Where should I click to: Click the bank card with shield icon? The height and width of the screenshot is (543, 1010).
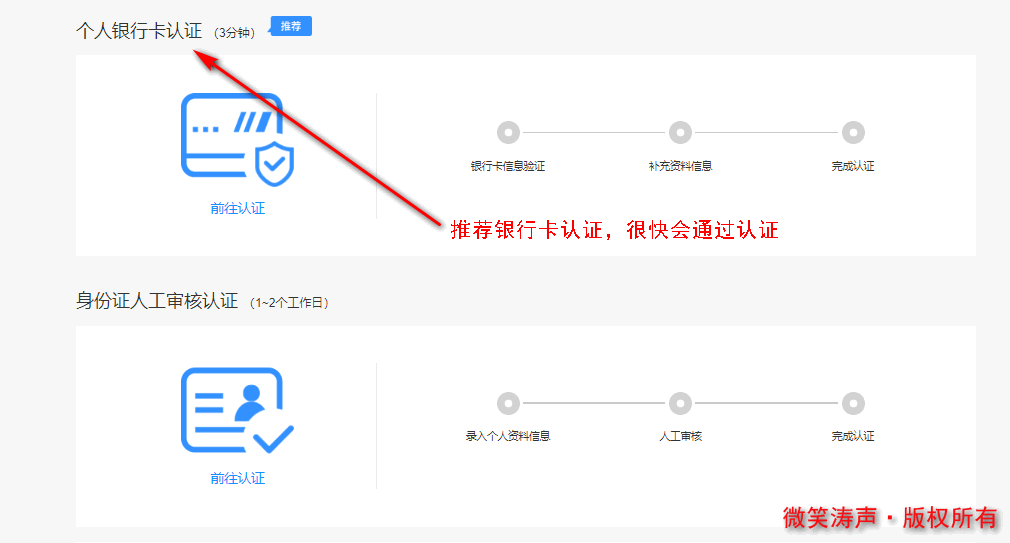237,139
